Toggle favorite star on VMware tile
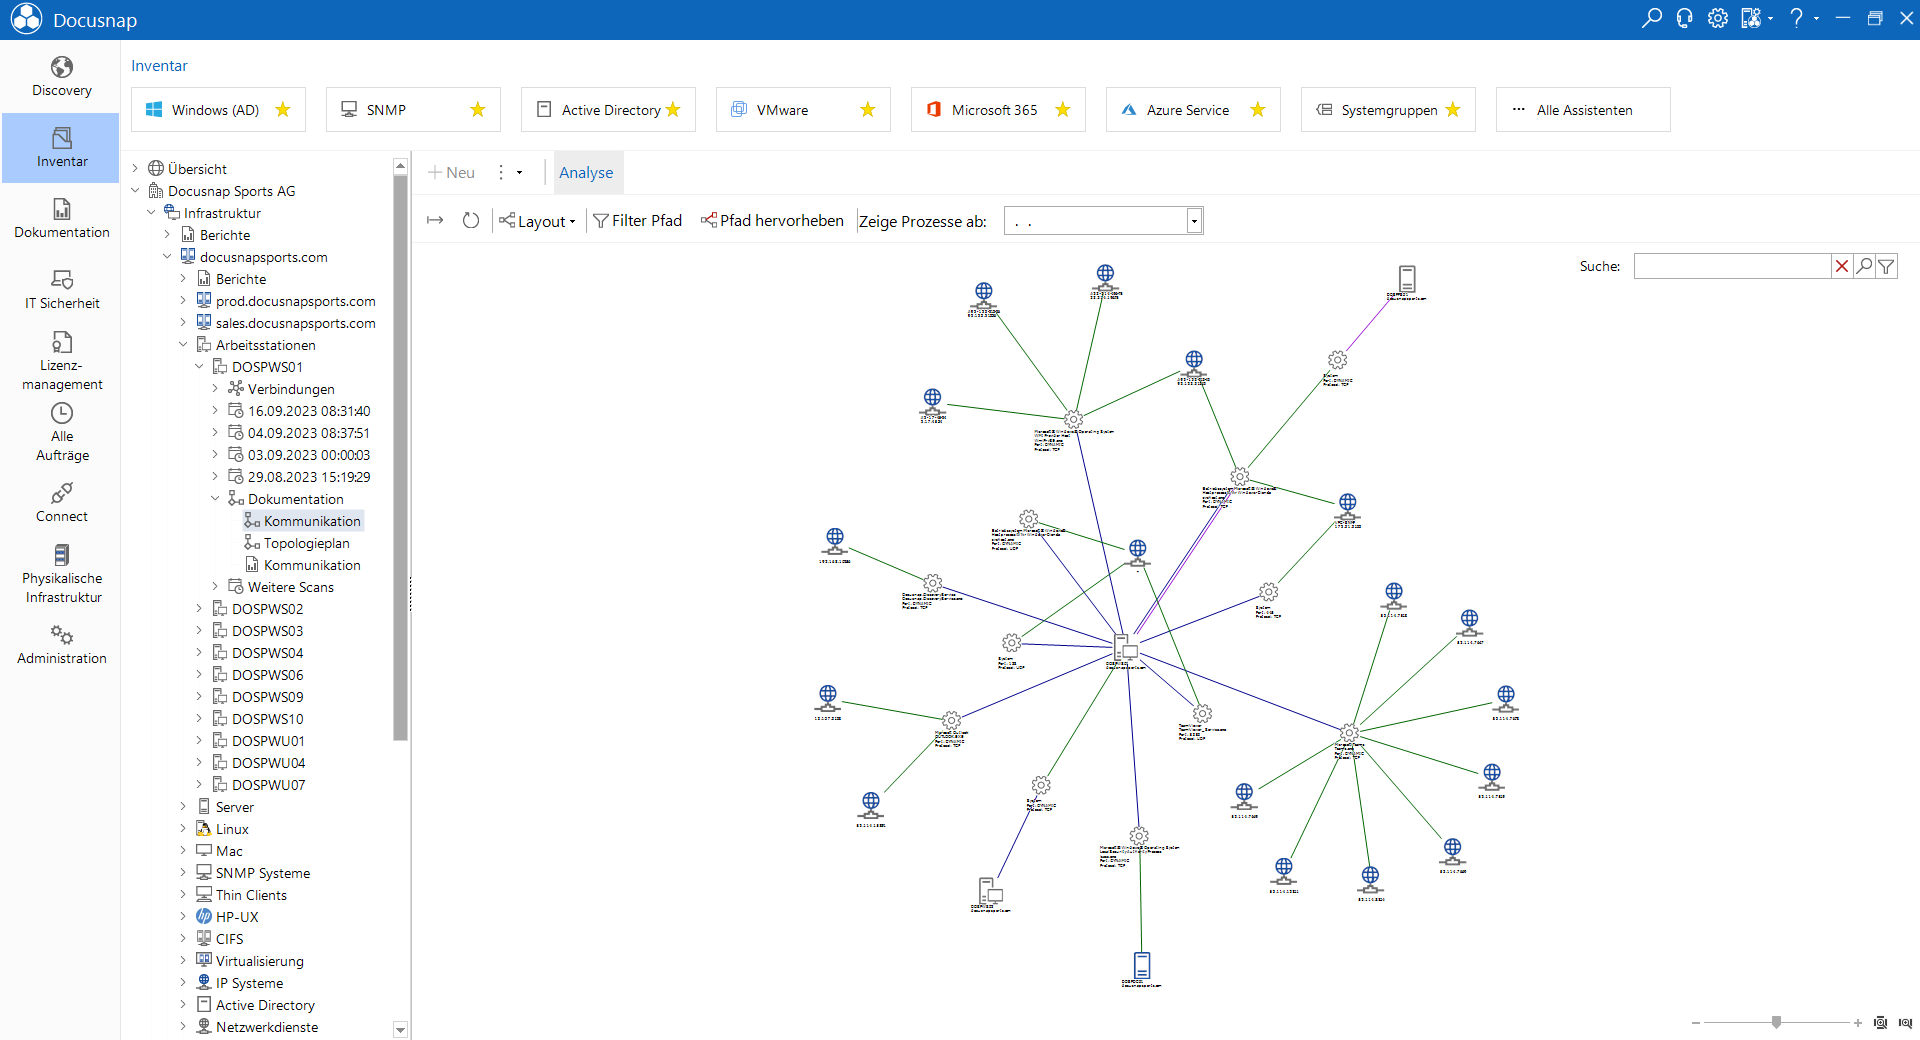This screenshot has height=1040, width=1920. coord(868,110)
